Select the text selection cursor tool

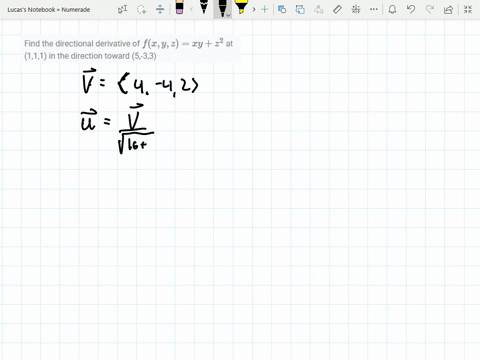tap(122, 9)
